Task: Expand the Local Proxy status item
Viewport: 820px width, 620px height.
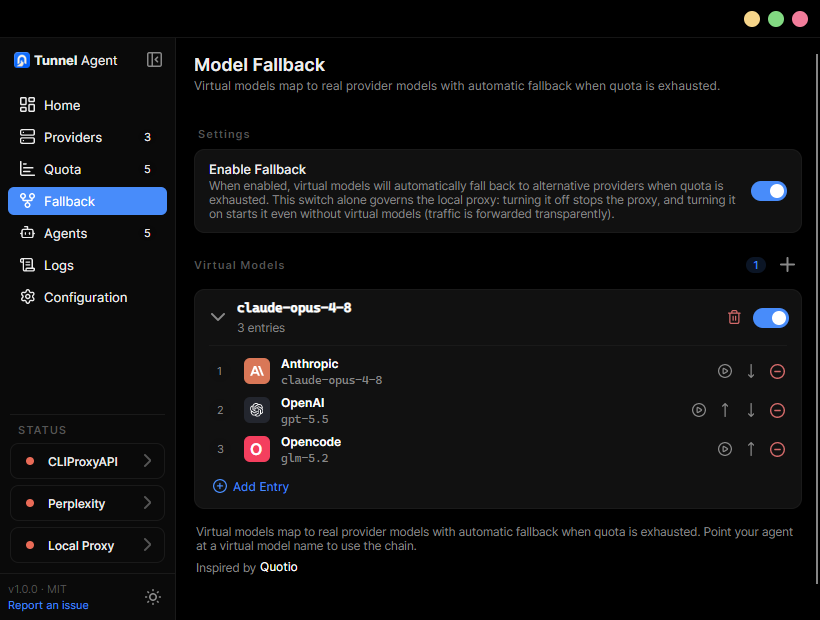Action: click(x=87, y=545)
